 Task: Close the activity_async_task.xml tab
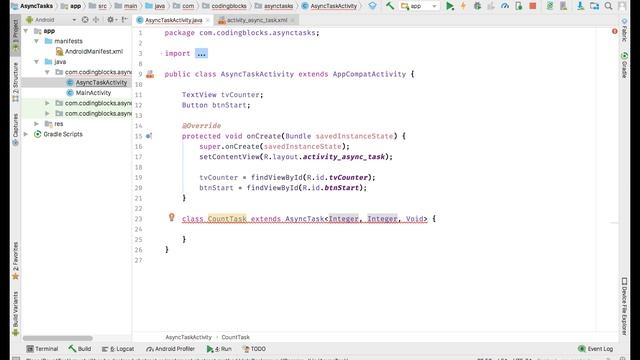click(x=293, y=20)
